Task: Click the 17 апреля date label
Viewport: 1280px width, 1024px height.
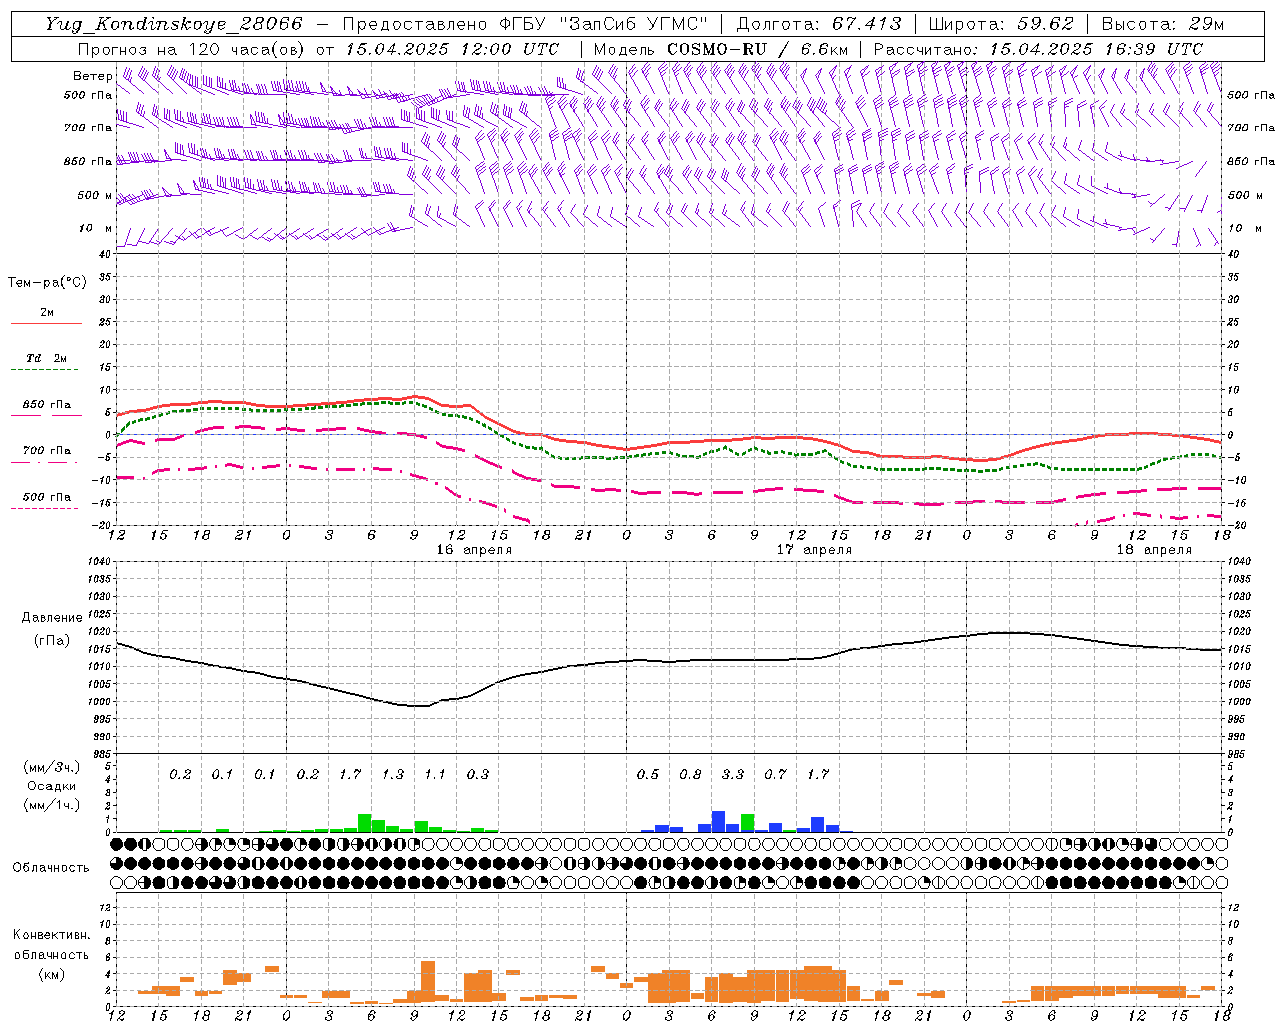Action: (814, 550)
